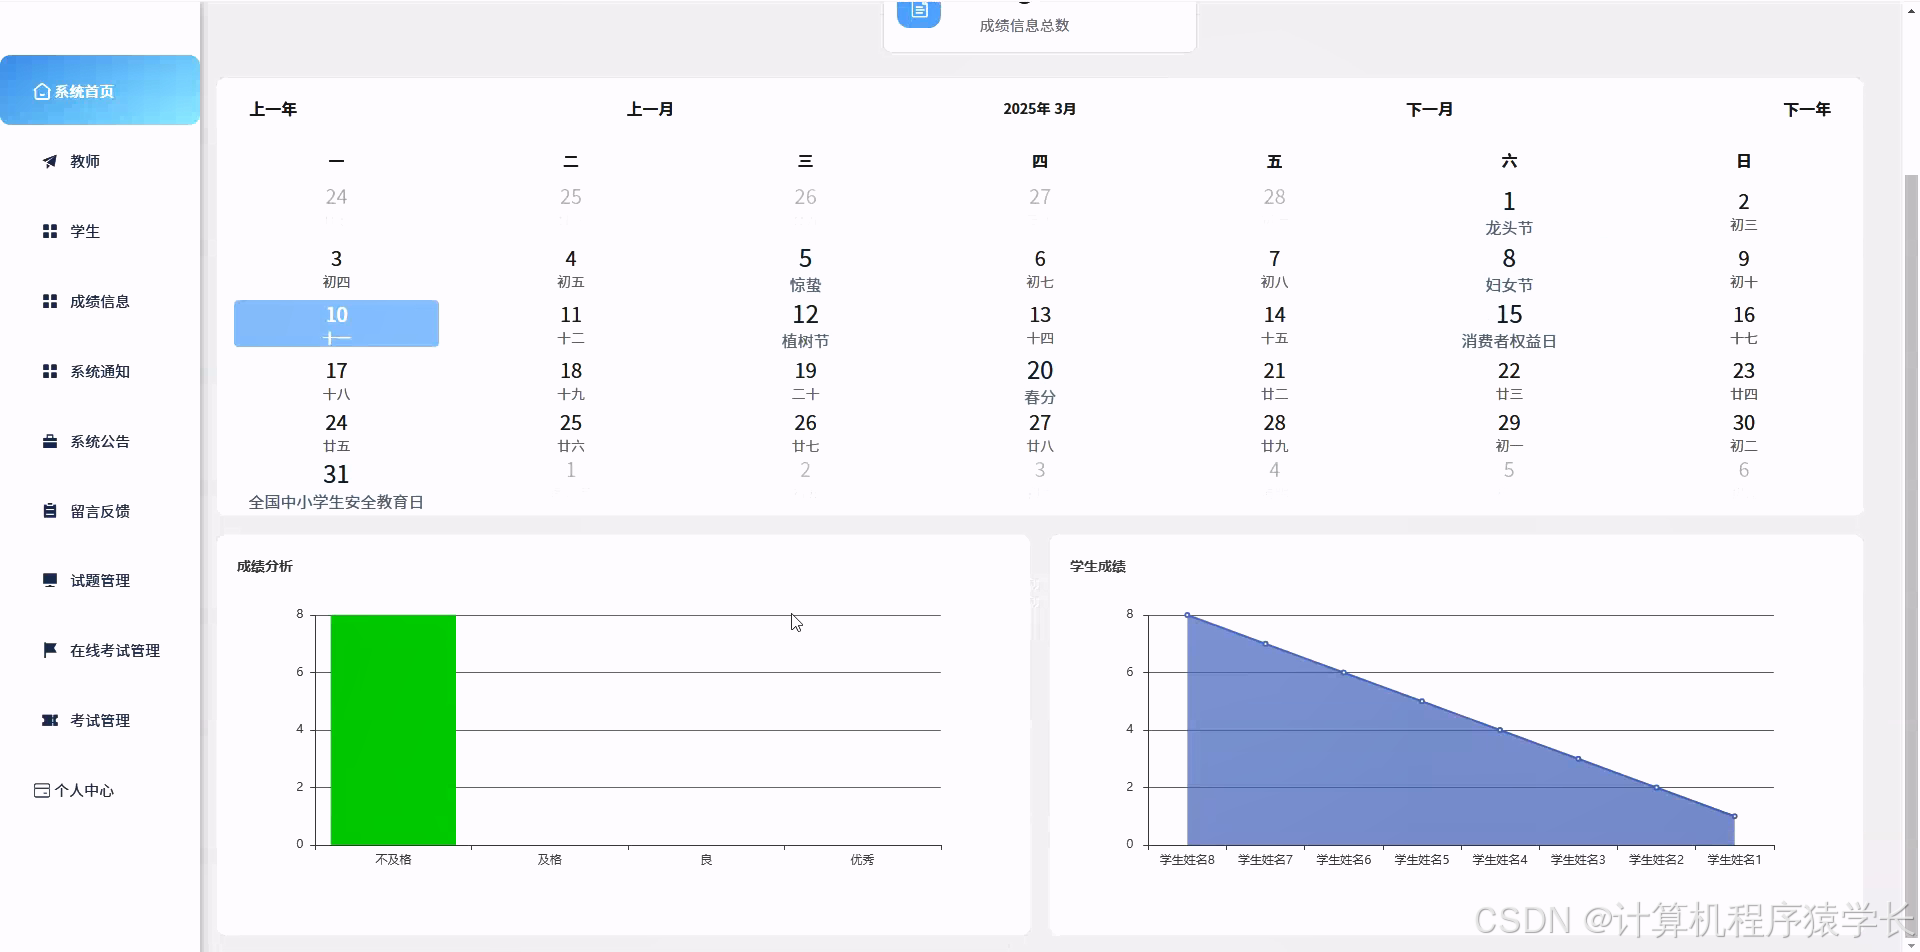Open 个人中心 in the sidebar
The image size is (1920, 952).
click(x=100, y=790)
